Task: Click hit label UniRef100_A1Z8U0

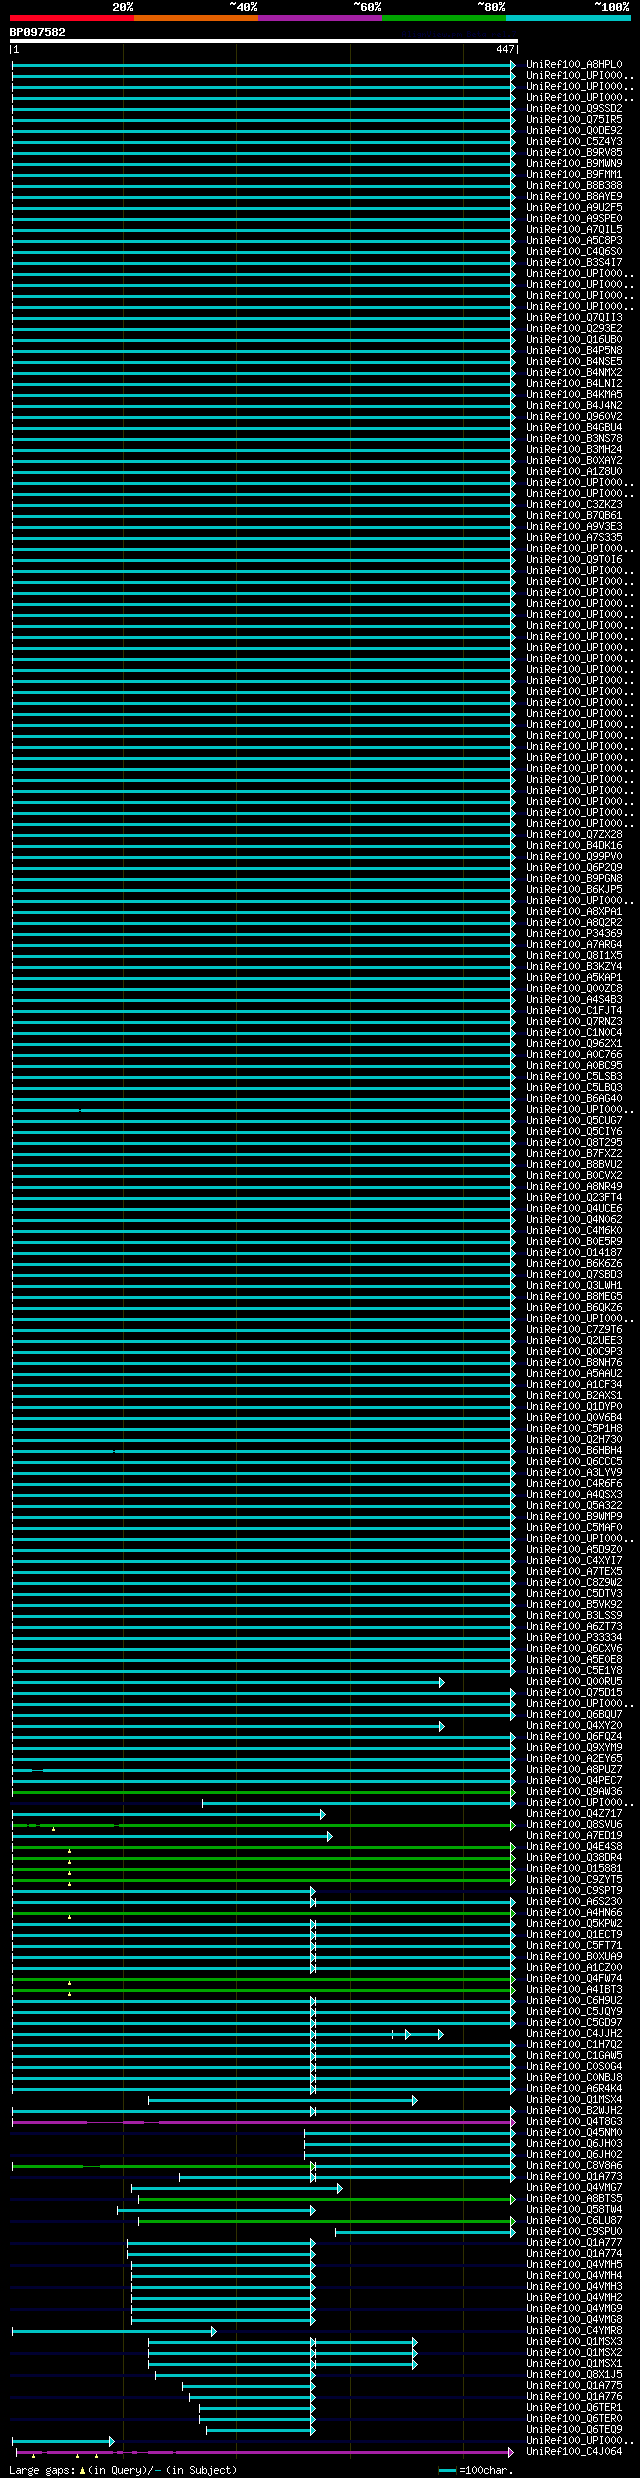Action: pyautogui.click(x=574, y=472)
